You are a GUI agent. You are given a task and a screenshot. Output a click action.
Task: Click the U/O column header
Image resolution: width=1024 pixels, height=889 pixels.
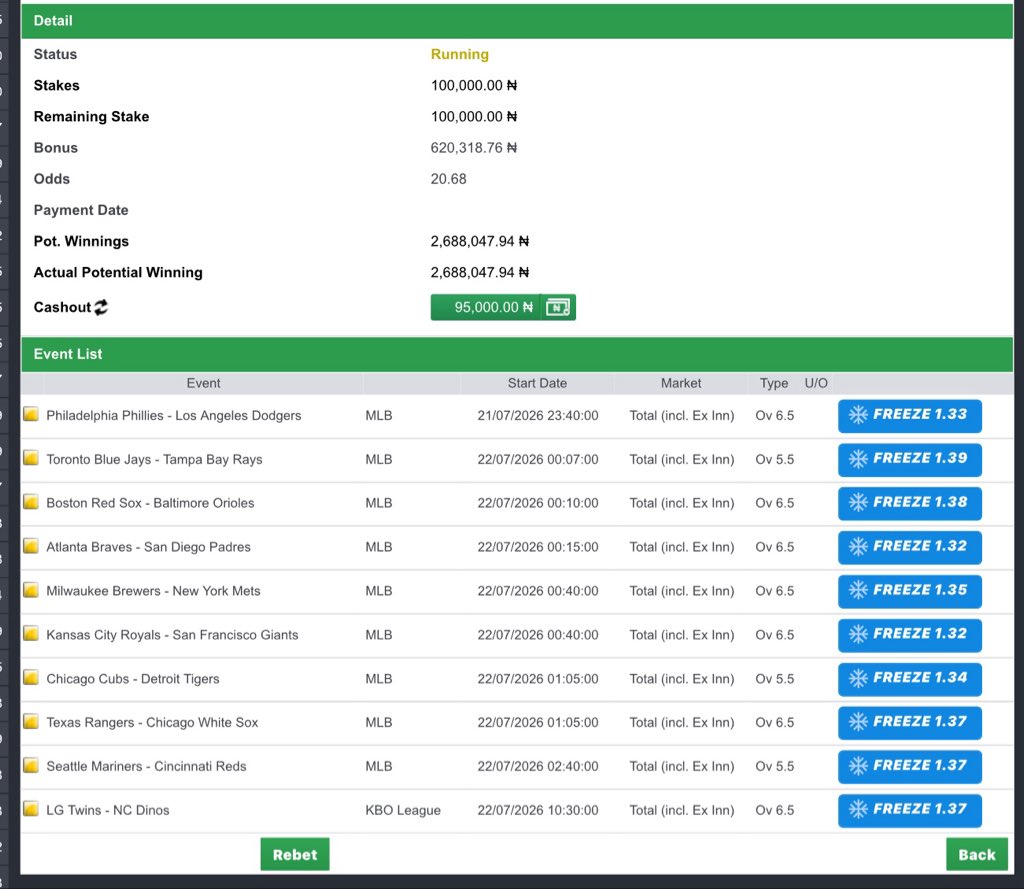[x=816, y=383]
